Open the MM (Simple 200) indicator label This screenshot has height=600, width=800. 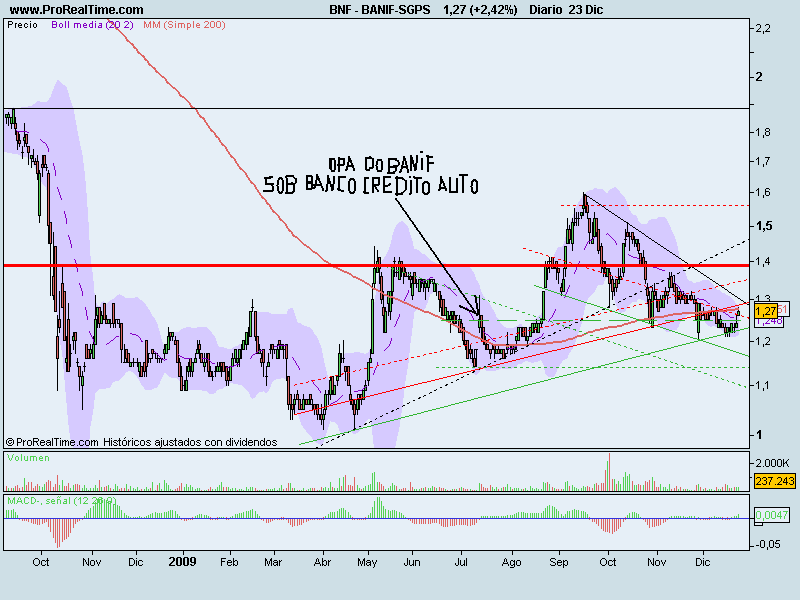[x=184, y=24]
